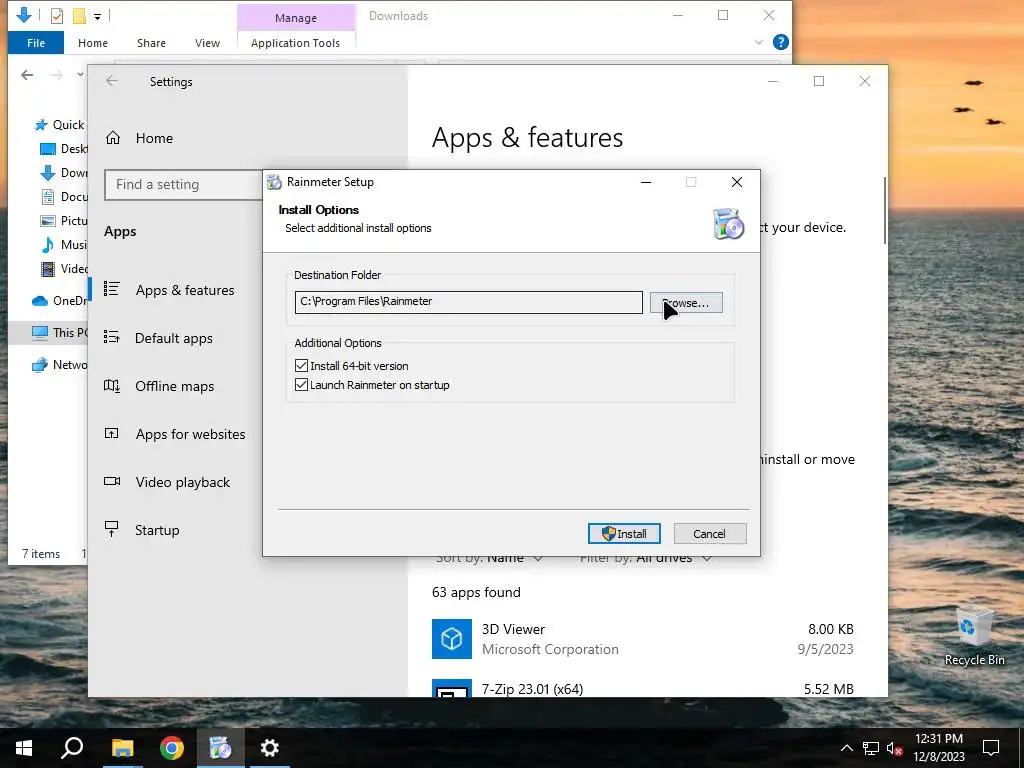Open Offline maps in Settings sidebar
The height and width of the screenshot is (768, 1024).
174,386
